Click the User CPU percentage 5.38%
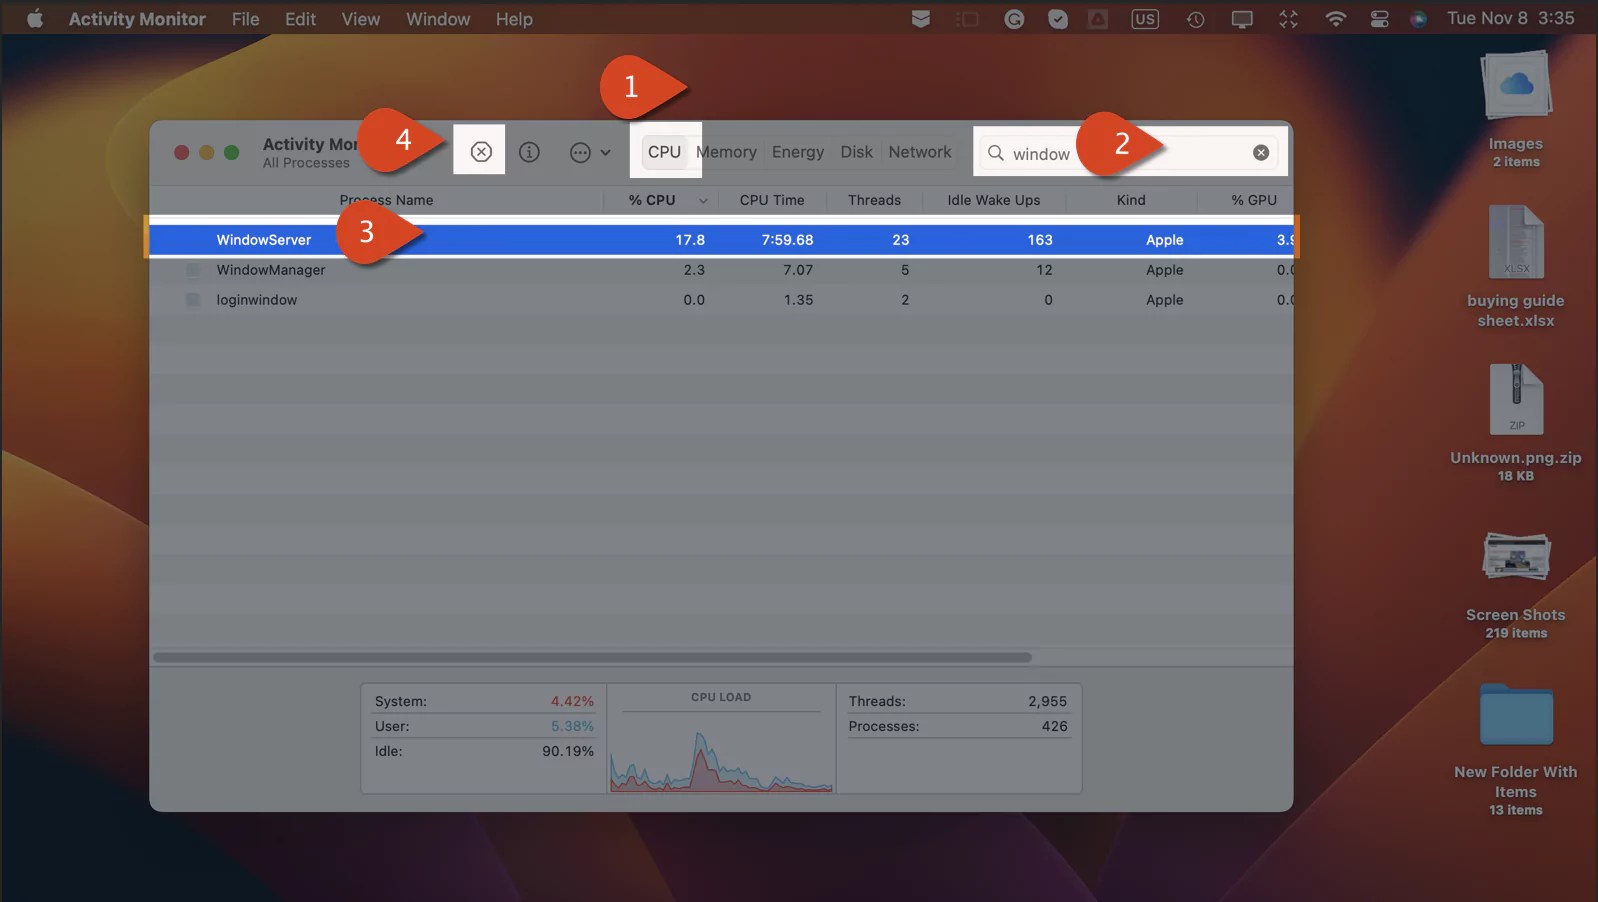The image size is (1598, 902). point(572,726)
